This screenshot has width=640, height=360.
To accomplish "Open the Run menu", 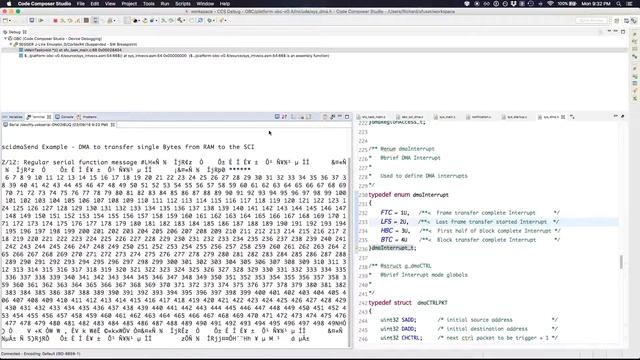I will pyautogui.click(x=164, y=3).
